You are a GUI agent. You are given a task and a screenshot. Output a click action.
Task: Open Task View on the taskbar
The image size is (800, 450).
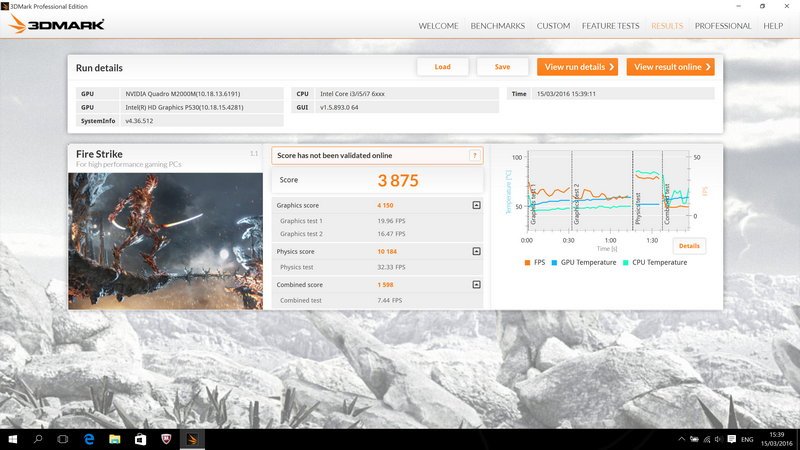62,439
